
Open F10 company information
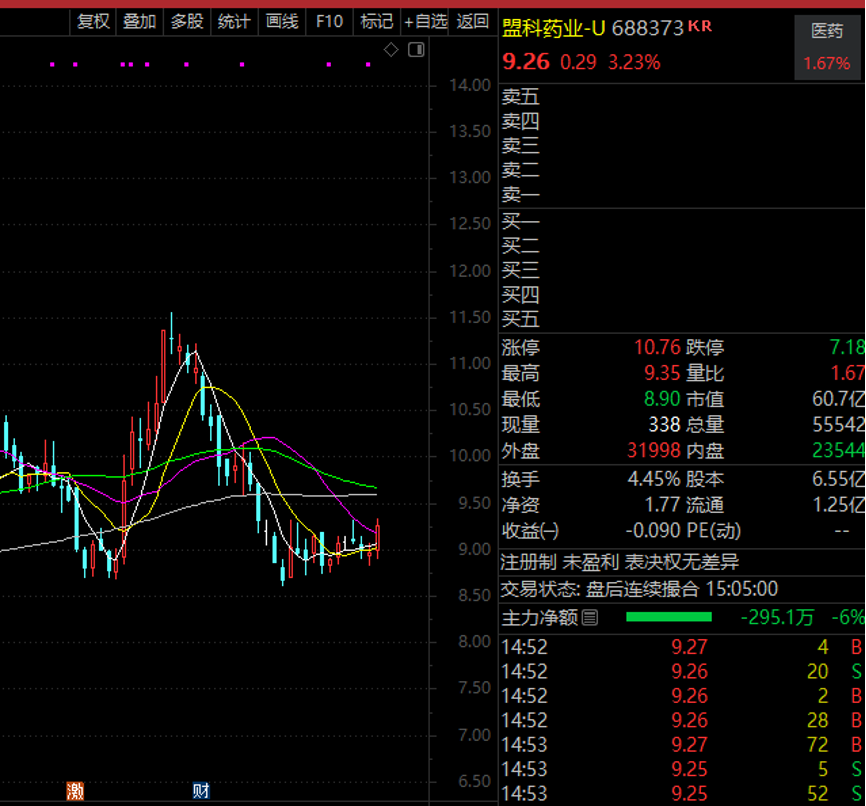point(329,21)
